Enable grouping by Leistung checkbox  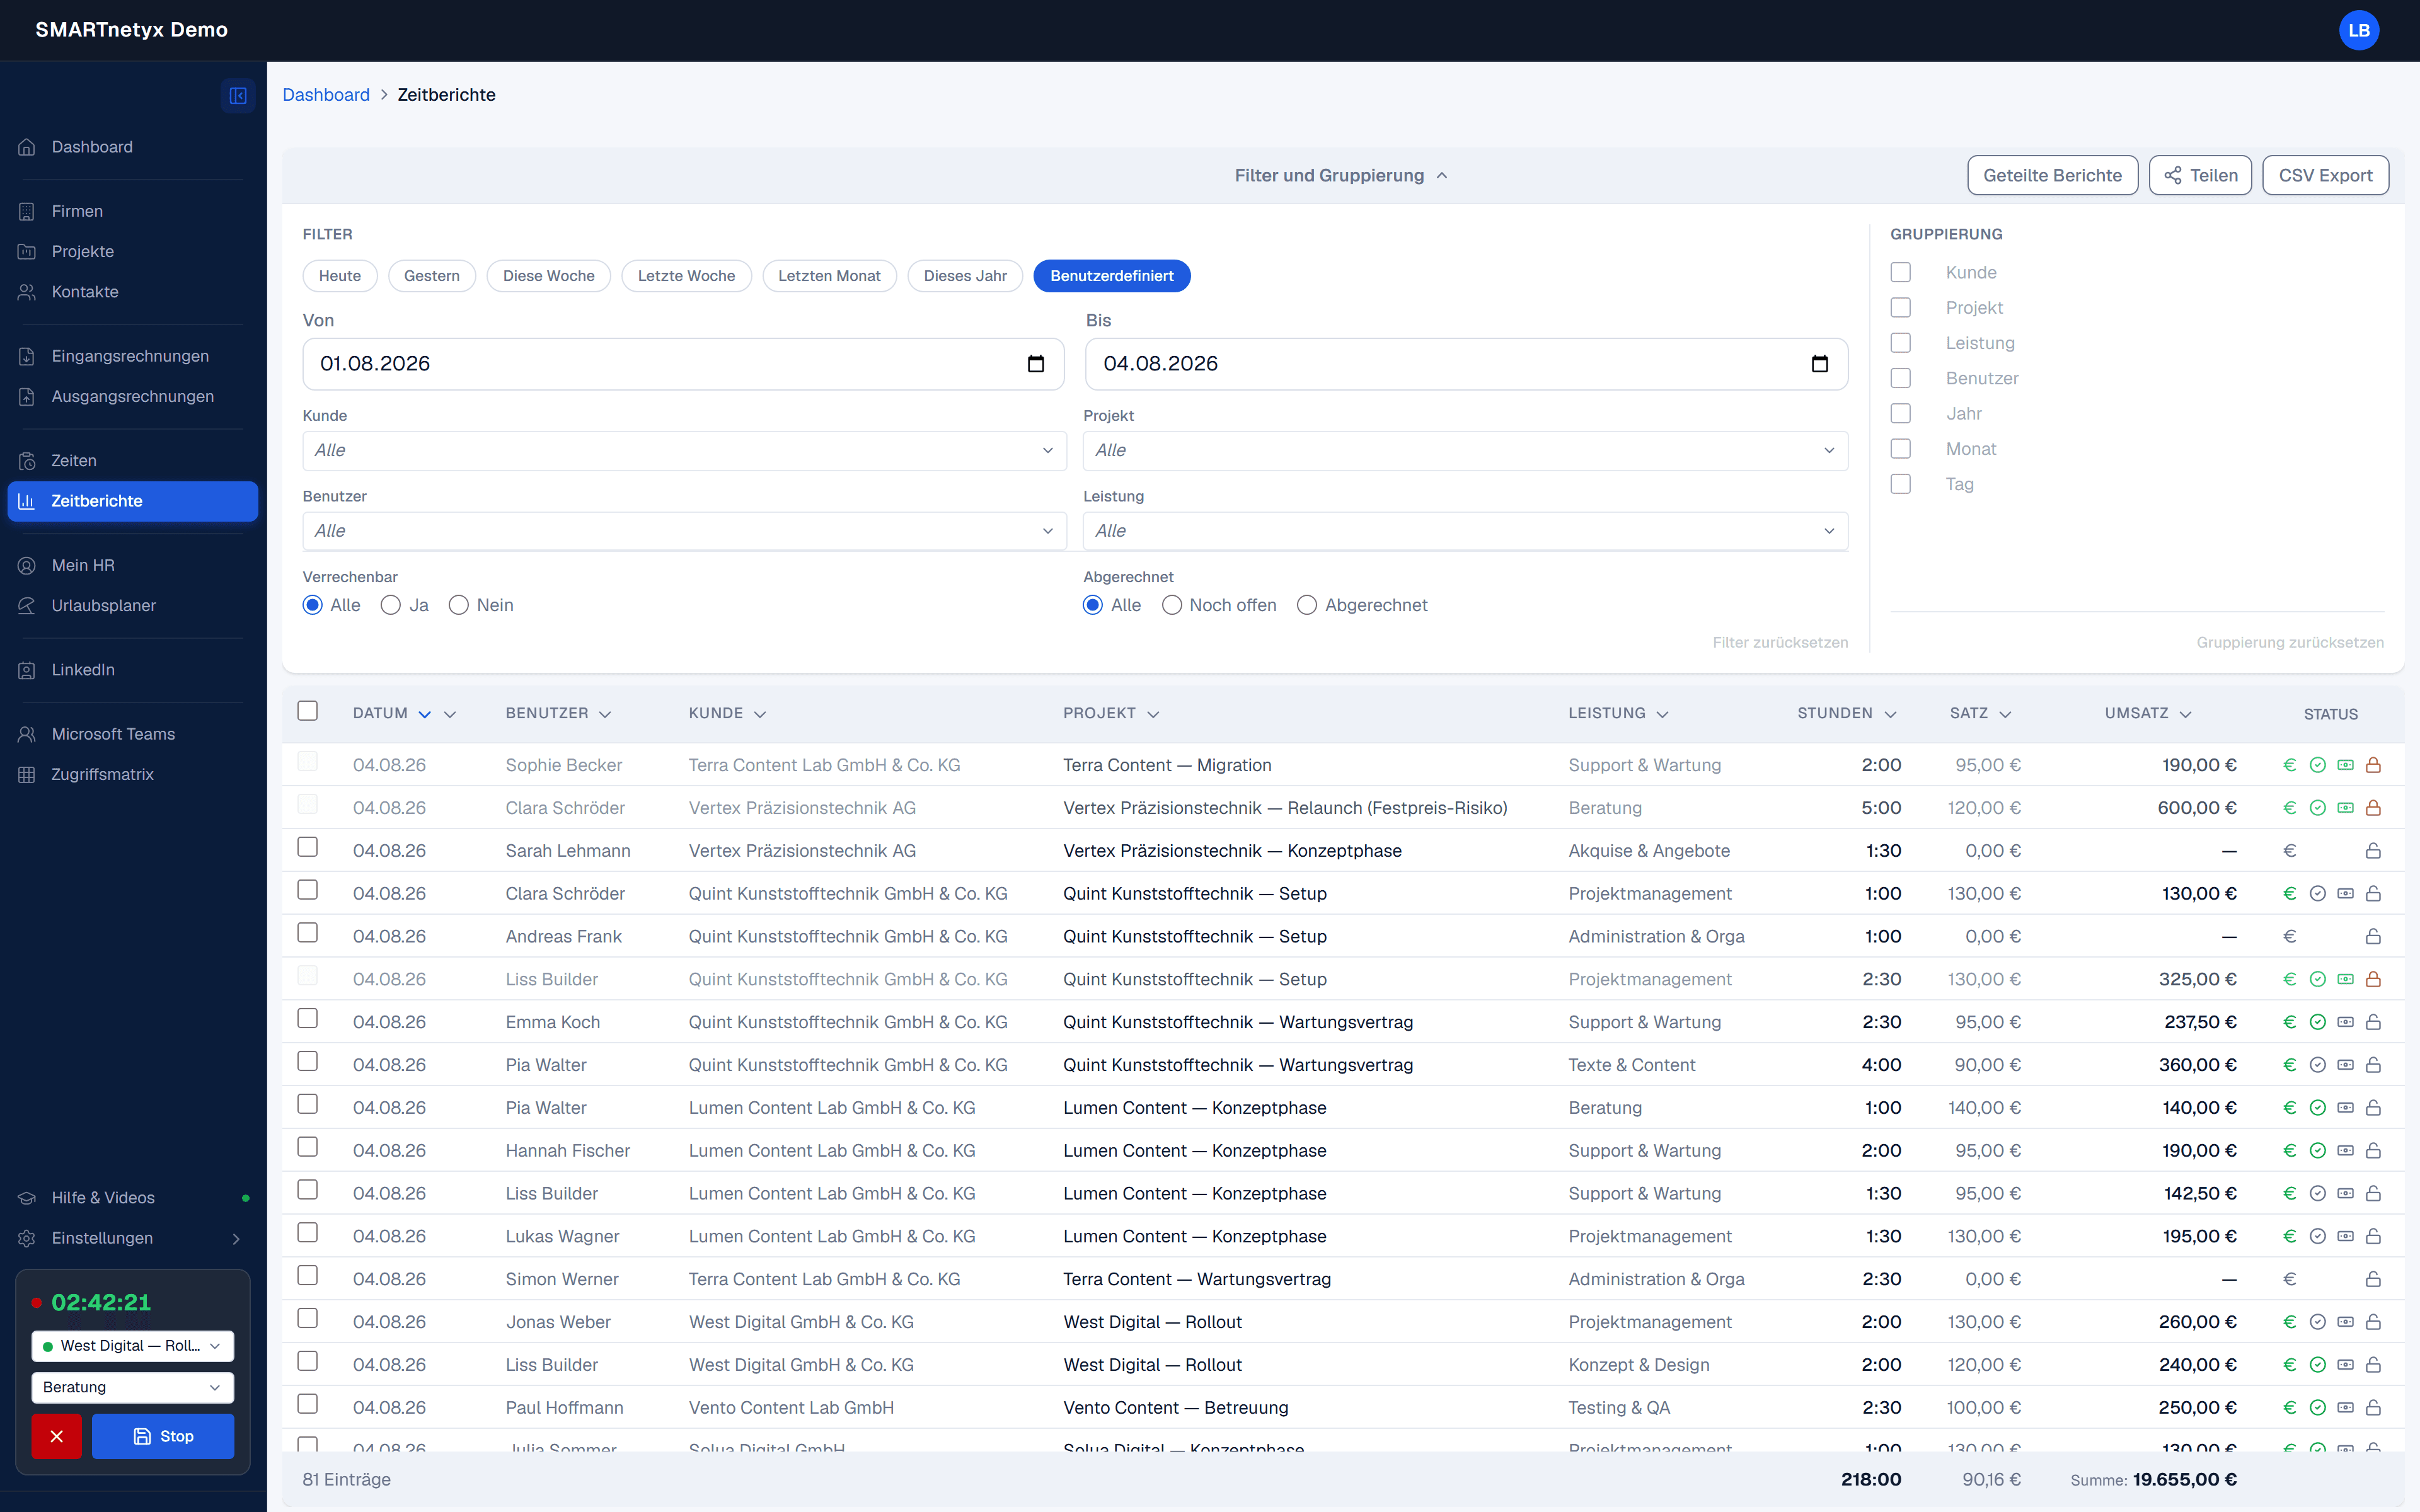pos(1901,343)
